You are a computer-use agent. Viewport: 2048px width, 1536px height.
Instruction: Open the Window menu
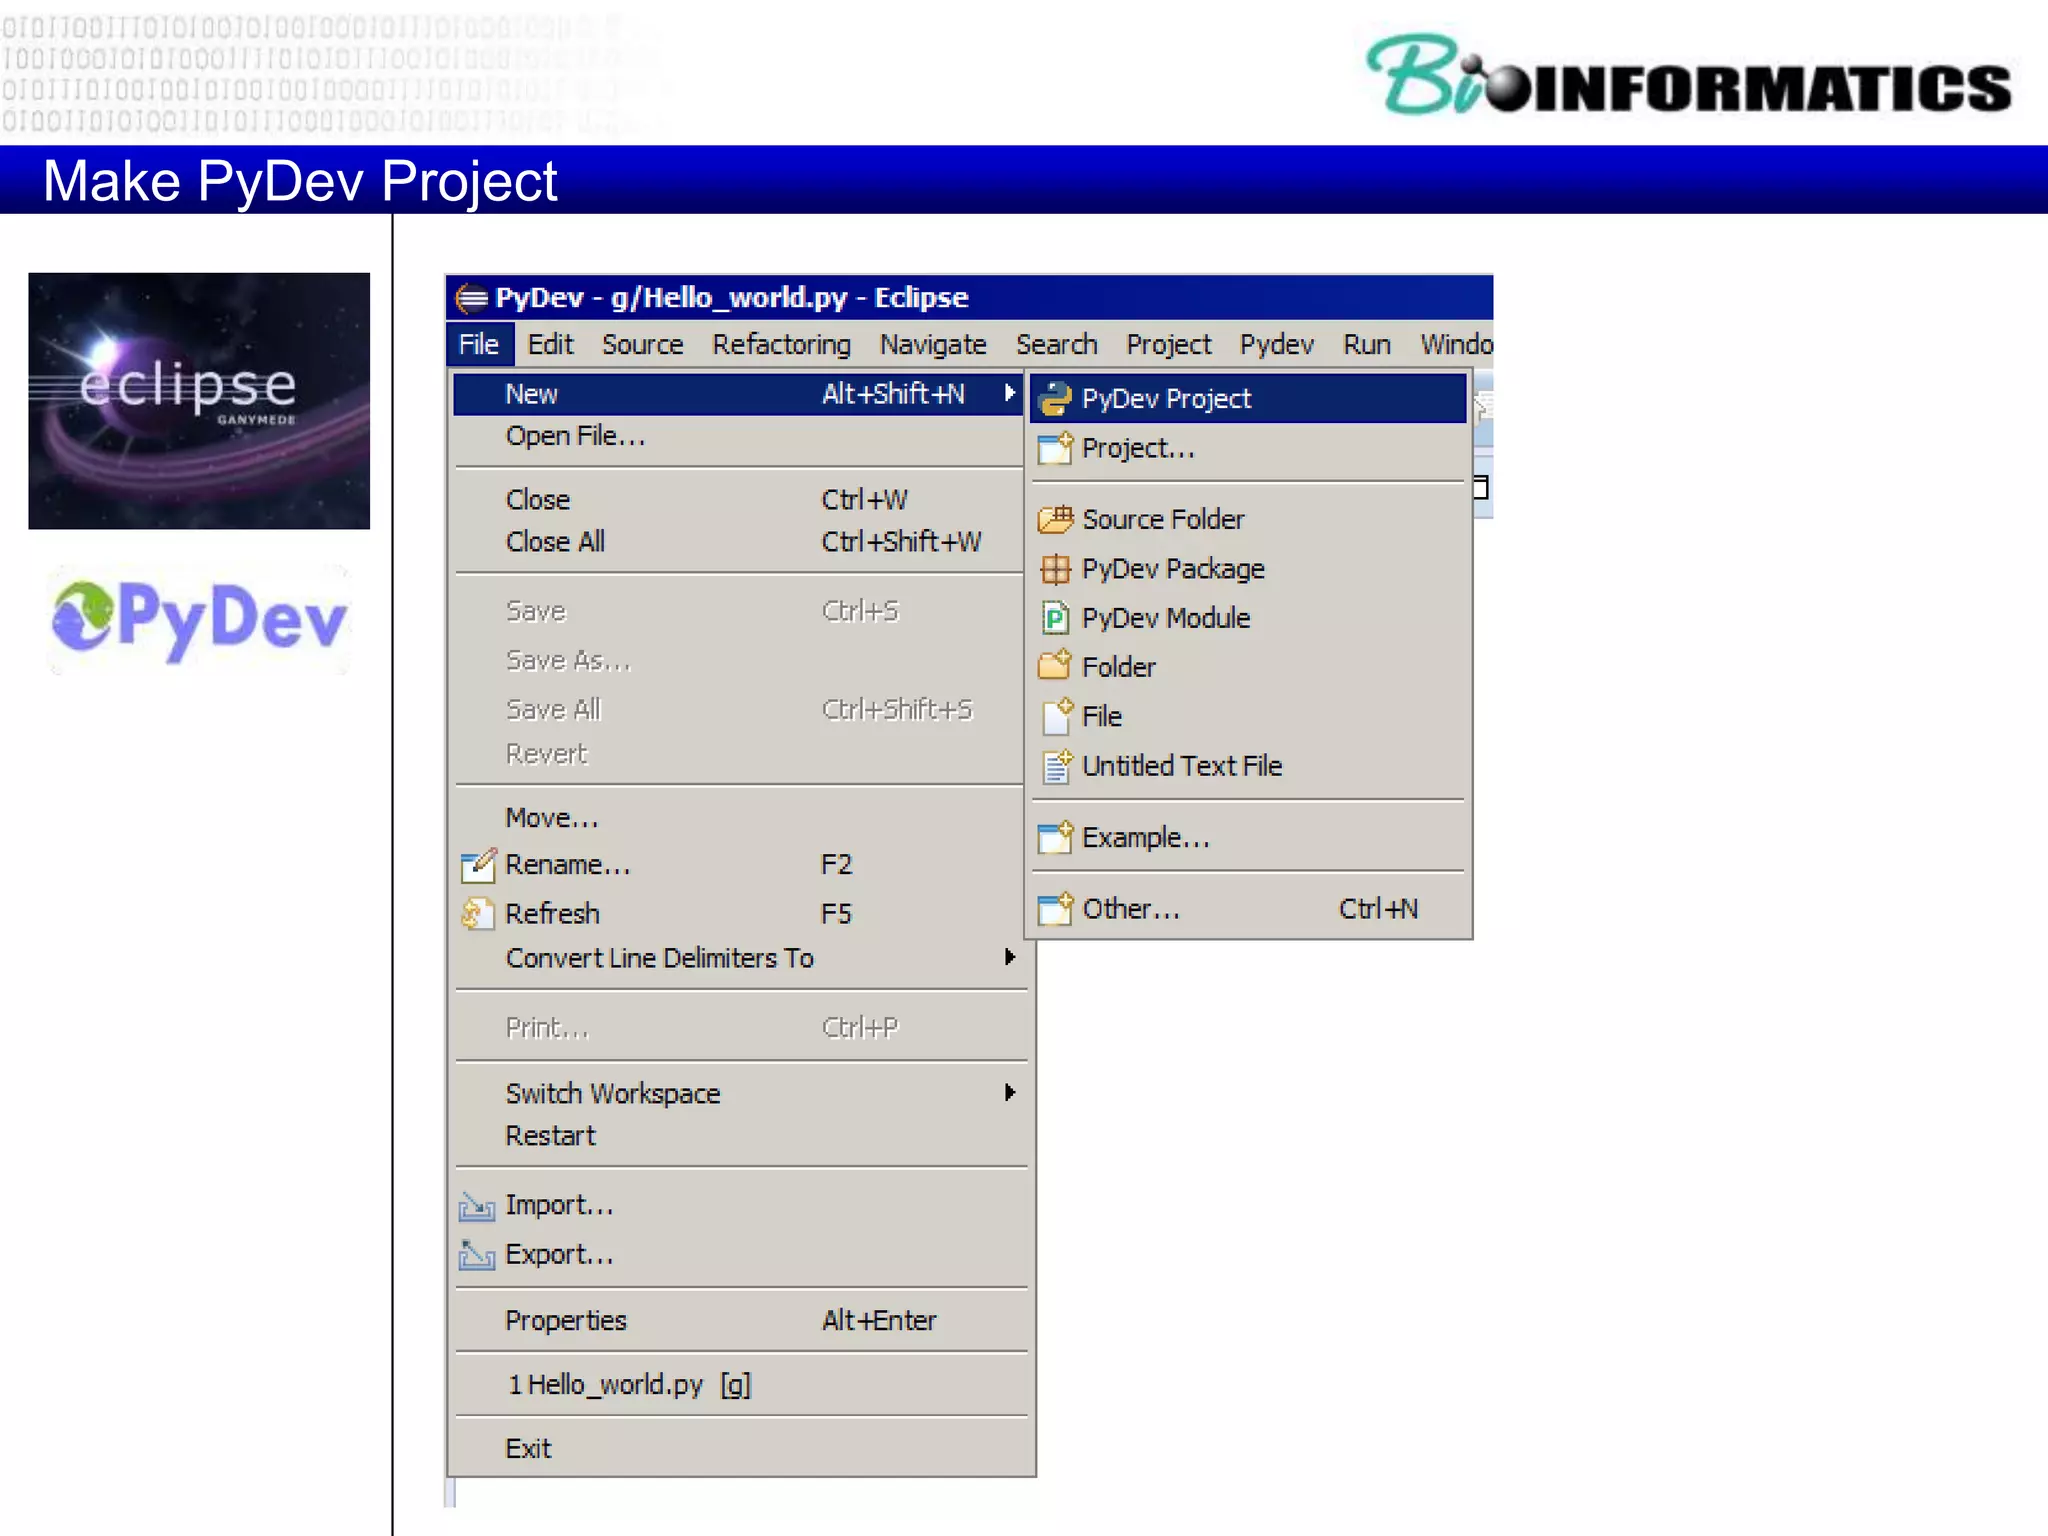pos(1456,345)
